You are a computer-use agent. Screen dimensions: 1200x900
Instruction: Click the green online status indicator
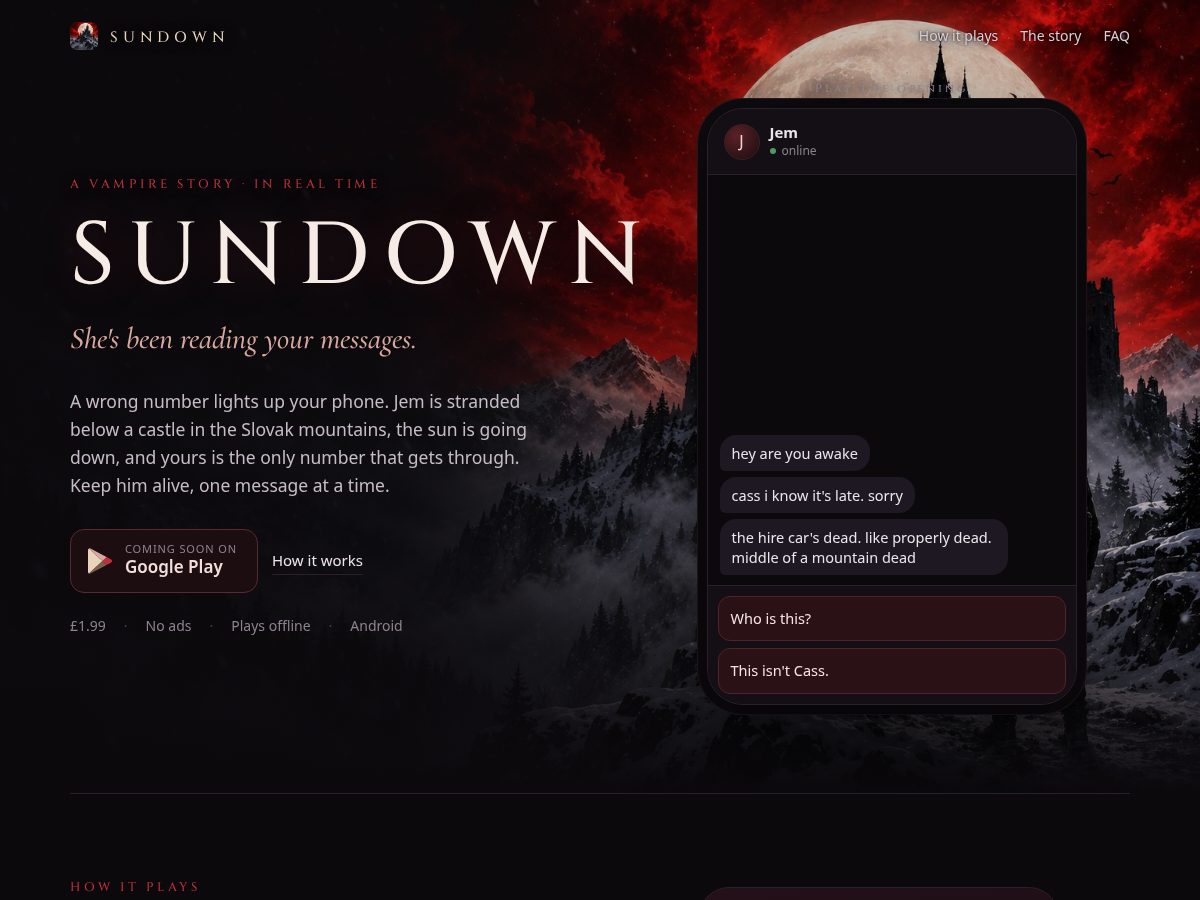pyautogui.click(x=773, y=151)
